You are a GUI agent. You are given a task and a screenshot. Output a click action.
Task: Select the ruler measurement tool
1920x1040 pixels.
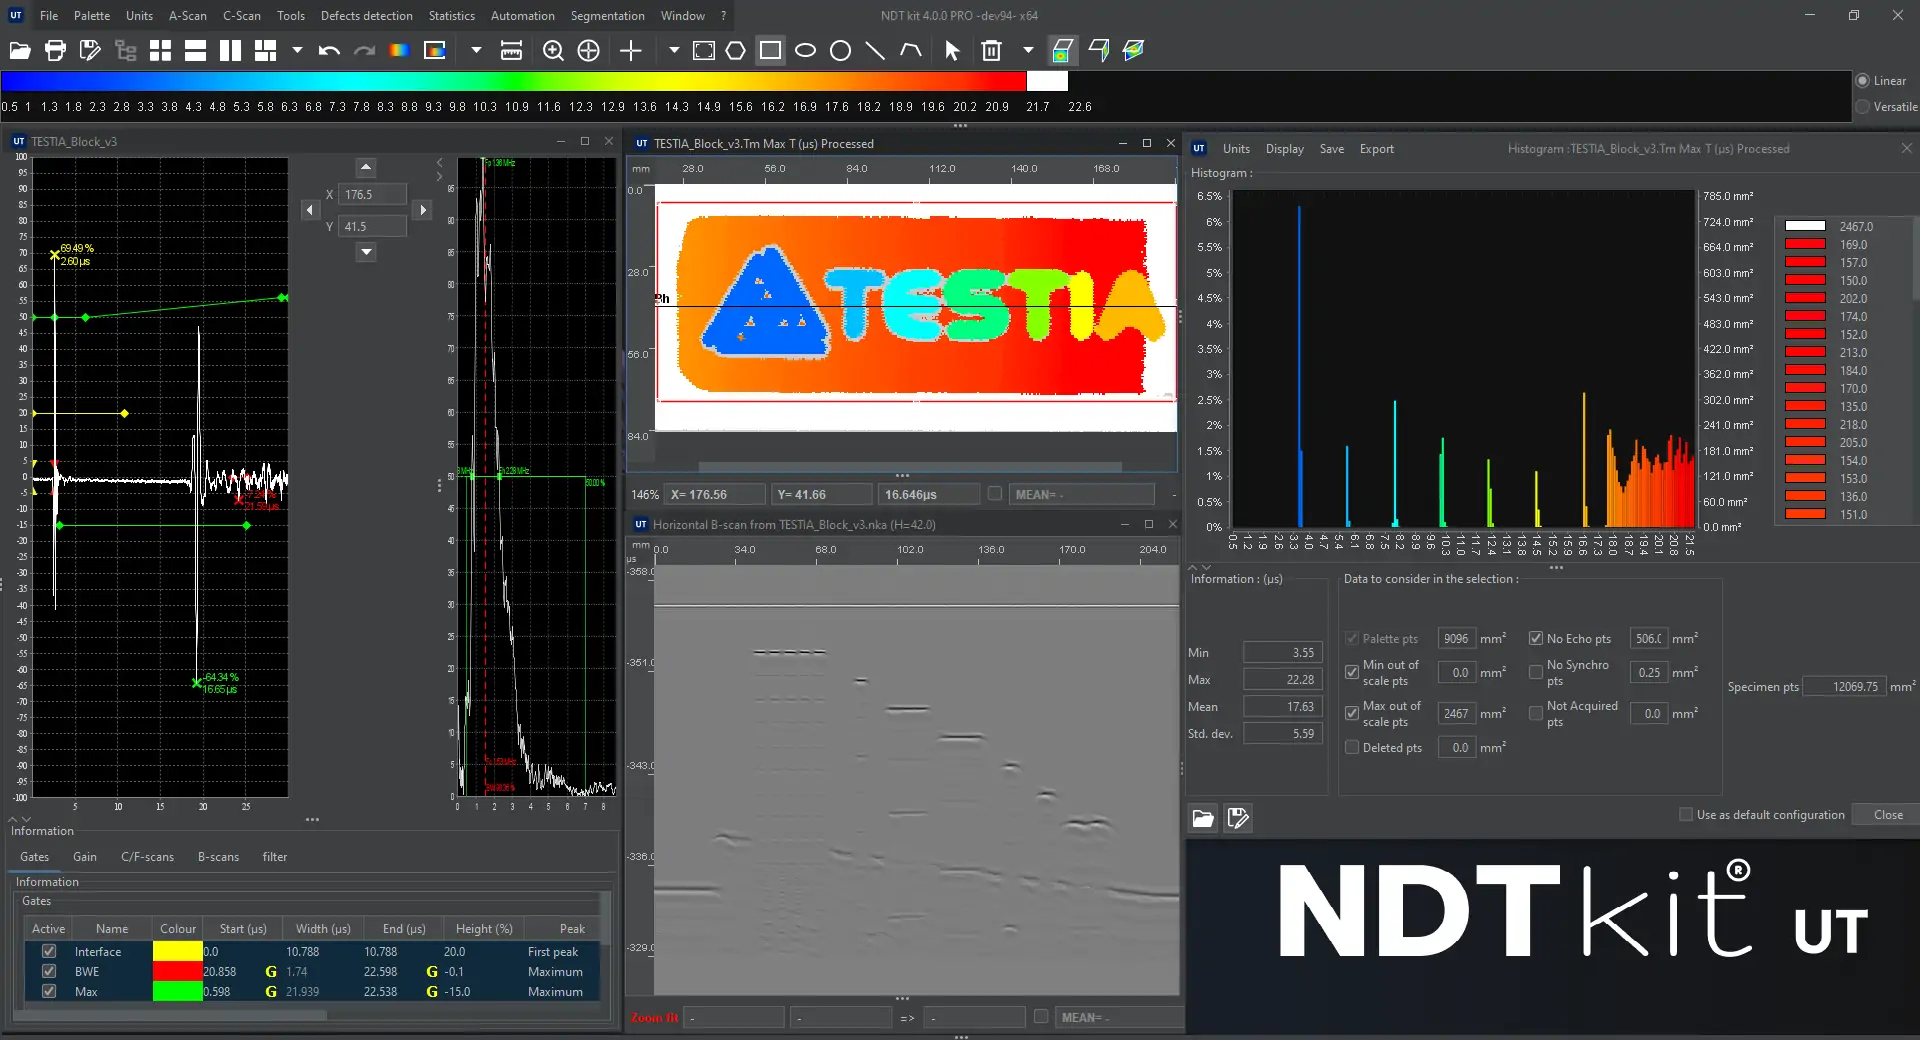511,50
